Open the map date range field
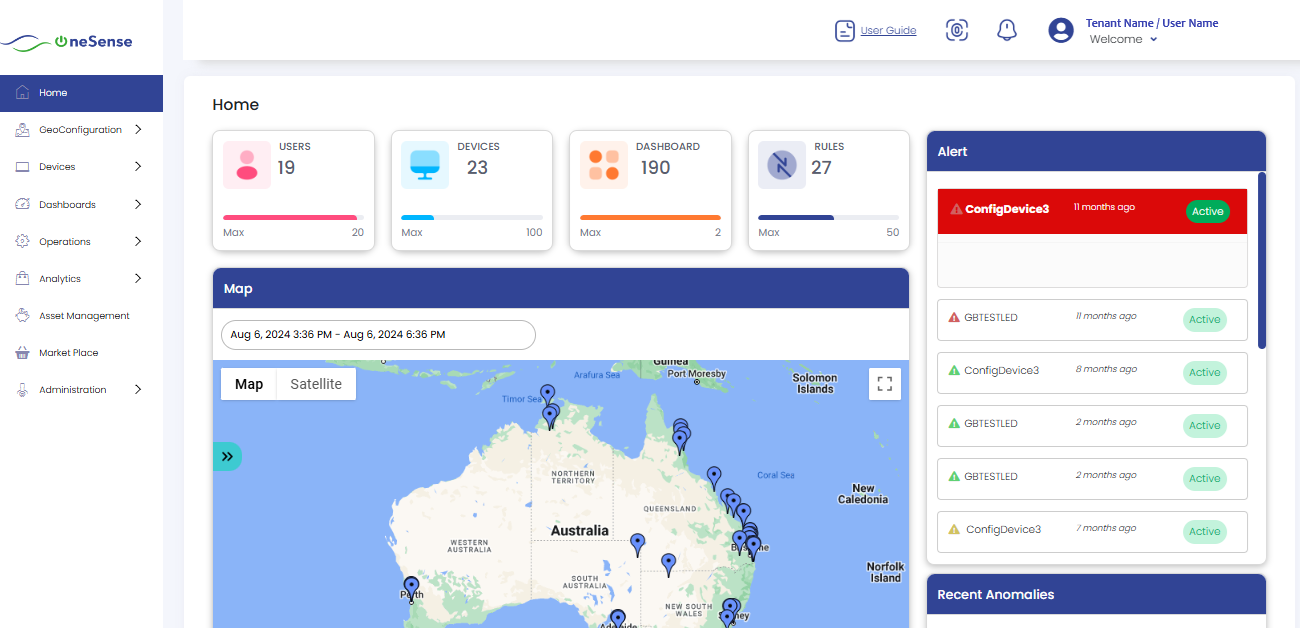The height and width of the screenshot is (628, 1300). [378, 335]
